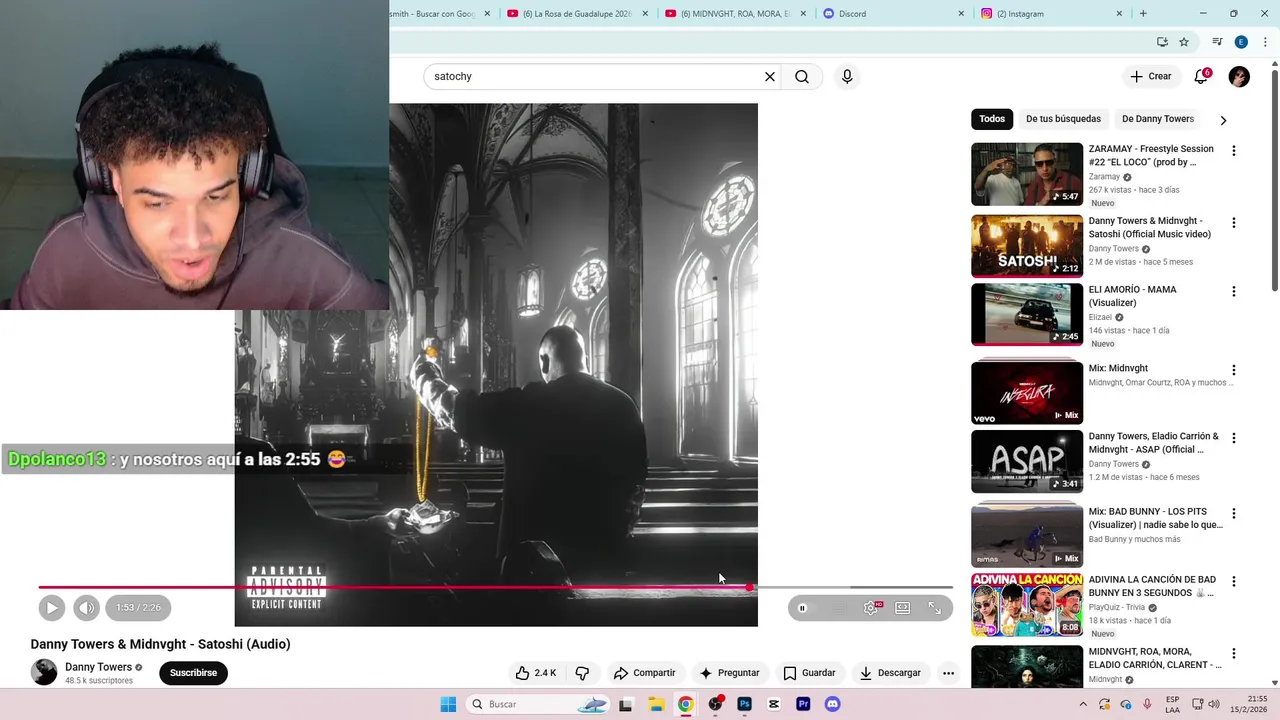Install app icon in address bar
The image size is (1280, 720).
click(1162, 42)
